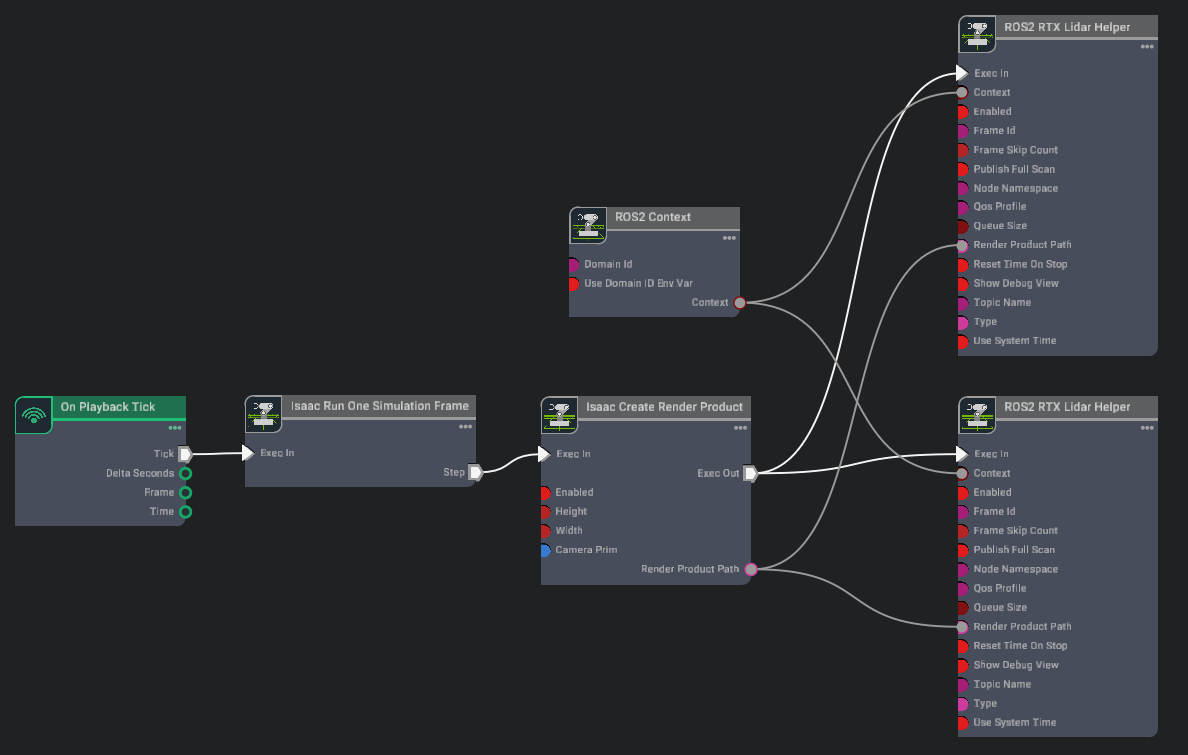Click Publish Full Scan port on top Lidar Helper
This screenshot has width=1188, height=755.
[x=962, y=169]
